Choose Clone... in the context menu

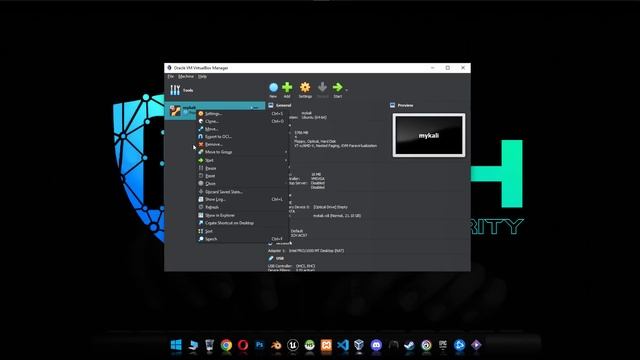tap(242, 121)
